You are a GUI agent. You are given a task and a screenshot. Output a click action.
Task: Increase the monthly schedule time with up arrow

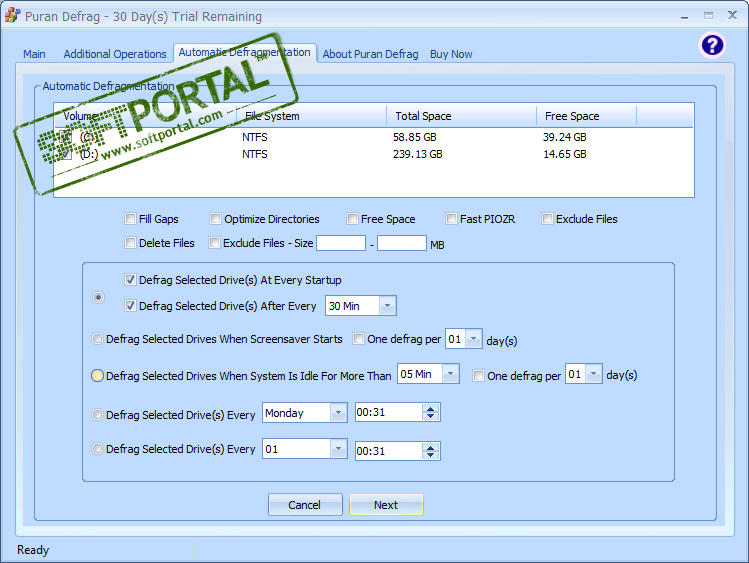[430, 447]
